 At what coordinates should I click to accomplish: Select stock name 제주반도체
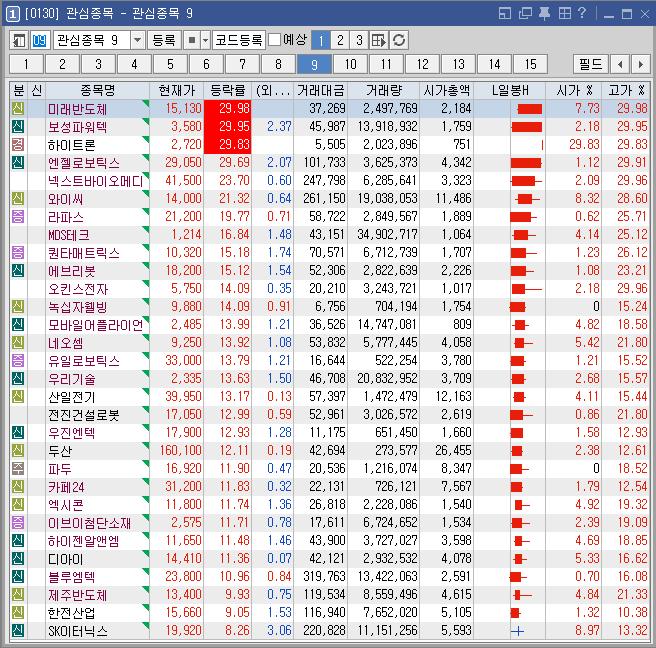[77, 595]
